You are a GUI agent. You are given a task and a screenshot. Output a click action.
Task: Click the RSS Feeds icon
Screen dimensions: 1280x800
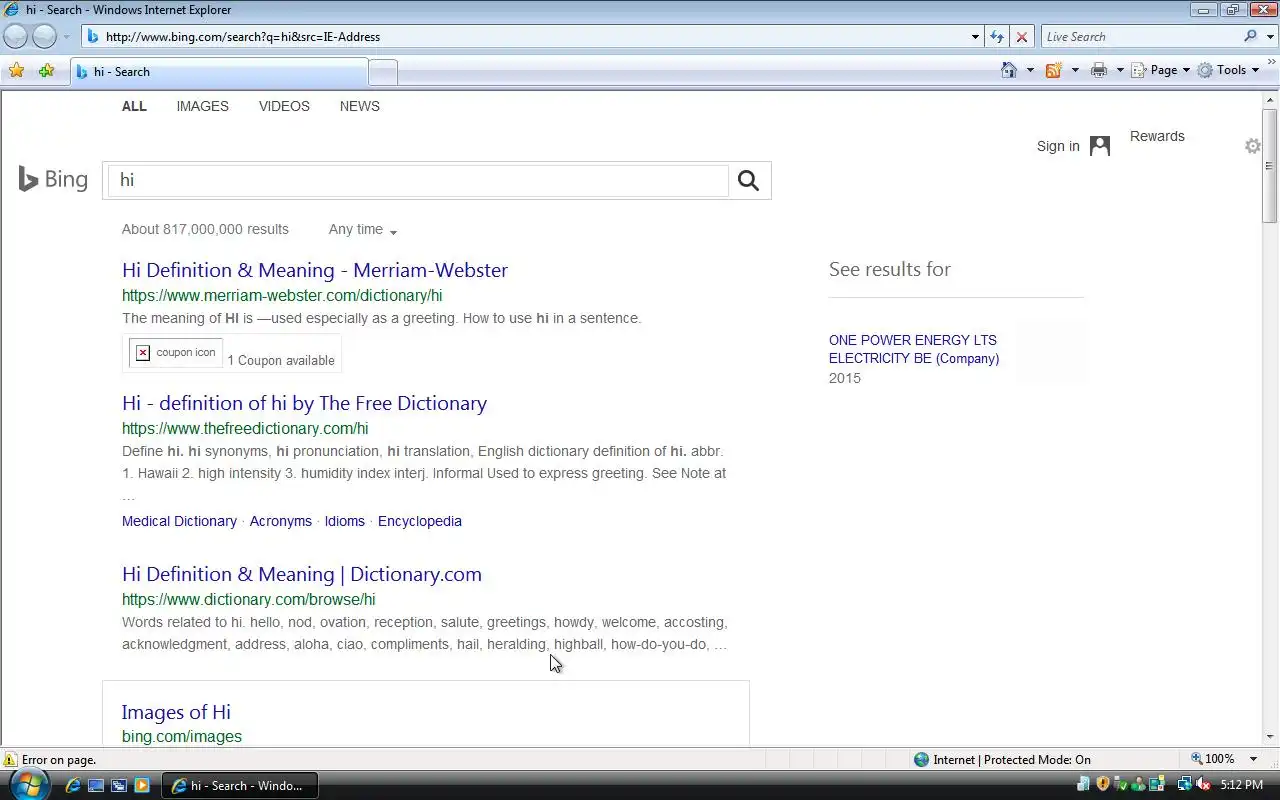click(1053, 70)
